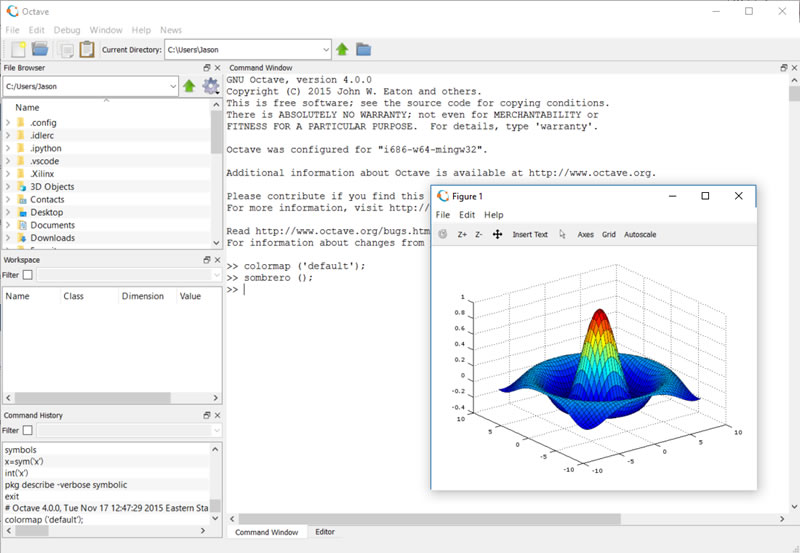This screenshot has width=800, height=553.
Task: Undock the Workspace panel
Action: 207,260
